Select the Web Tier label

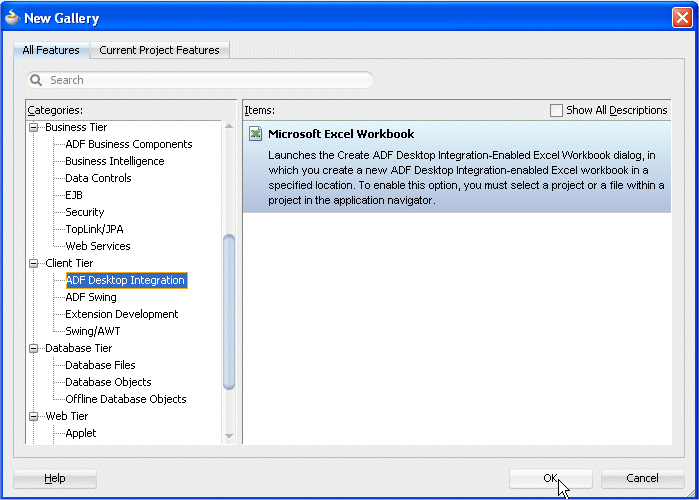click(x=67, y=416)
